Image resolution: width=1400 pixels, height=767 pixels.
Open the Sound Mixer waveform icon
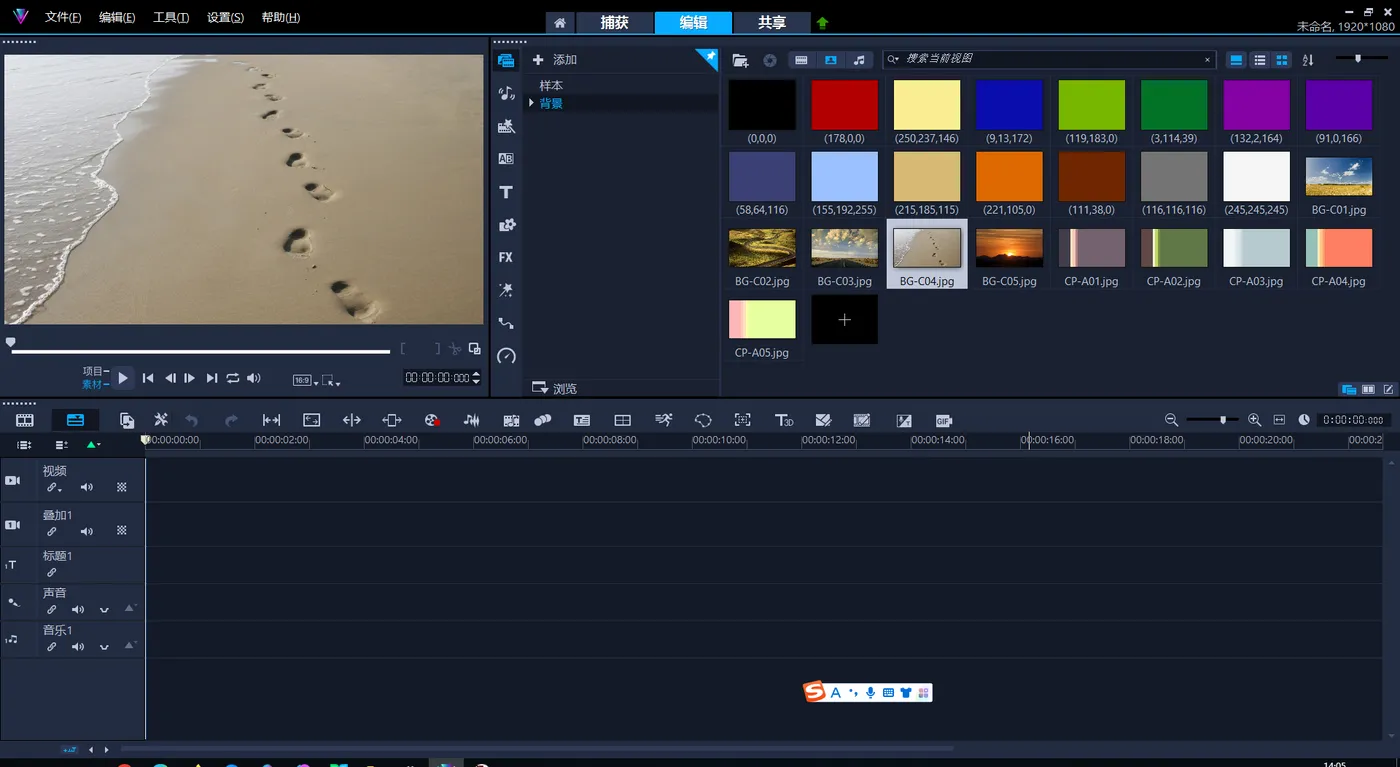472,420
